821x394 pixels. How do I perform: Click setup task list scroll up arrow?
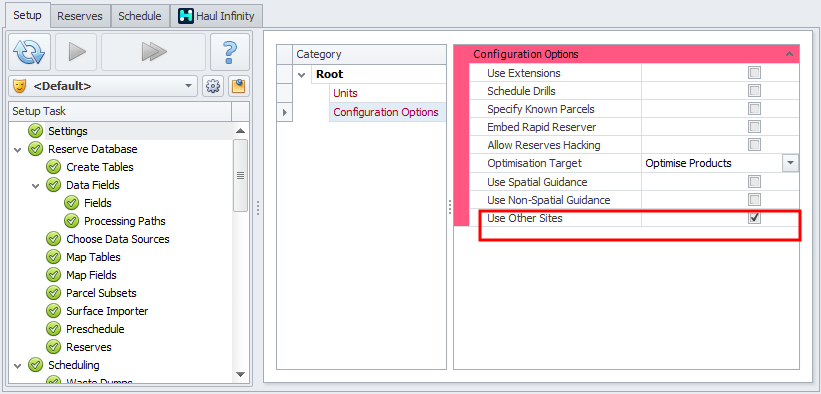pos(240,131)
